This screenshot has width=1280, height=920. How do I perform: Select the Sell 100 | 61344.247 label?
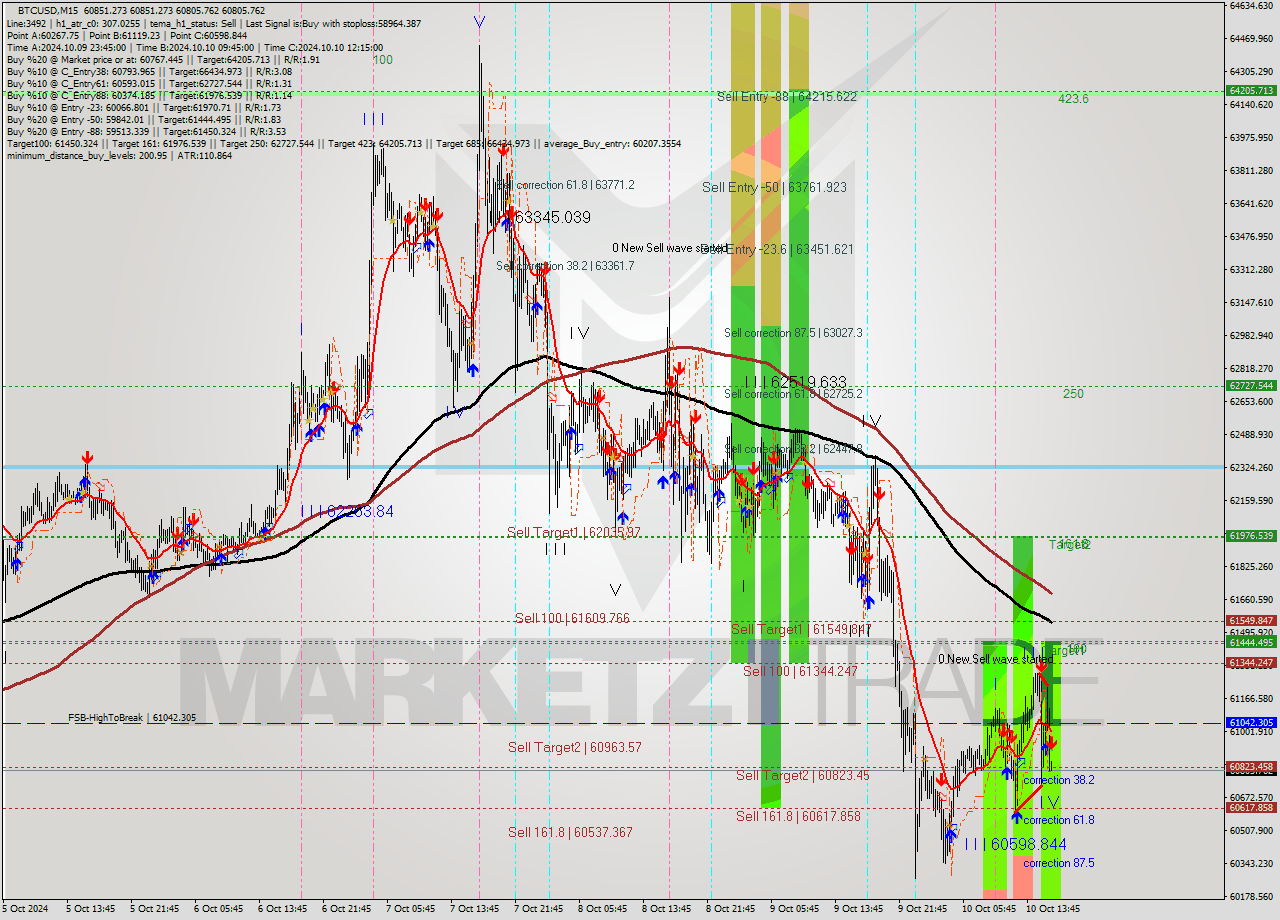click(x=801, y=671)
